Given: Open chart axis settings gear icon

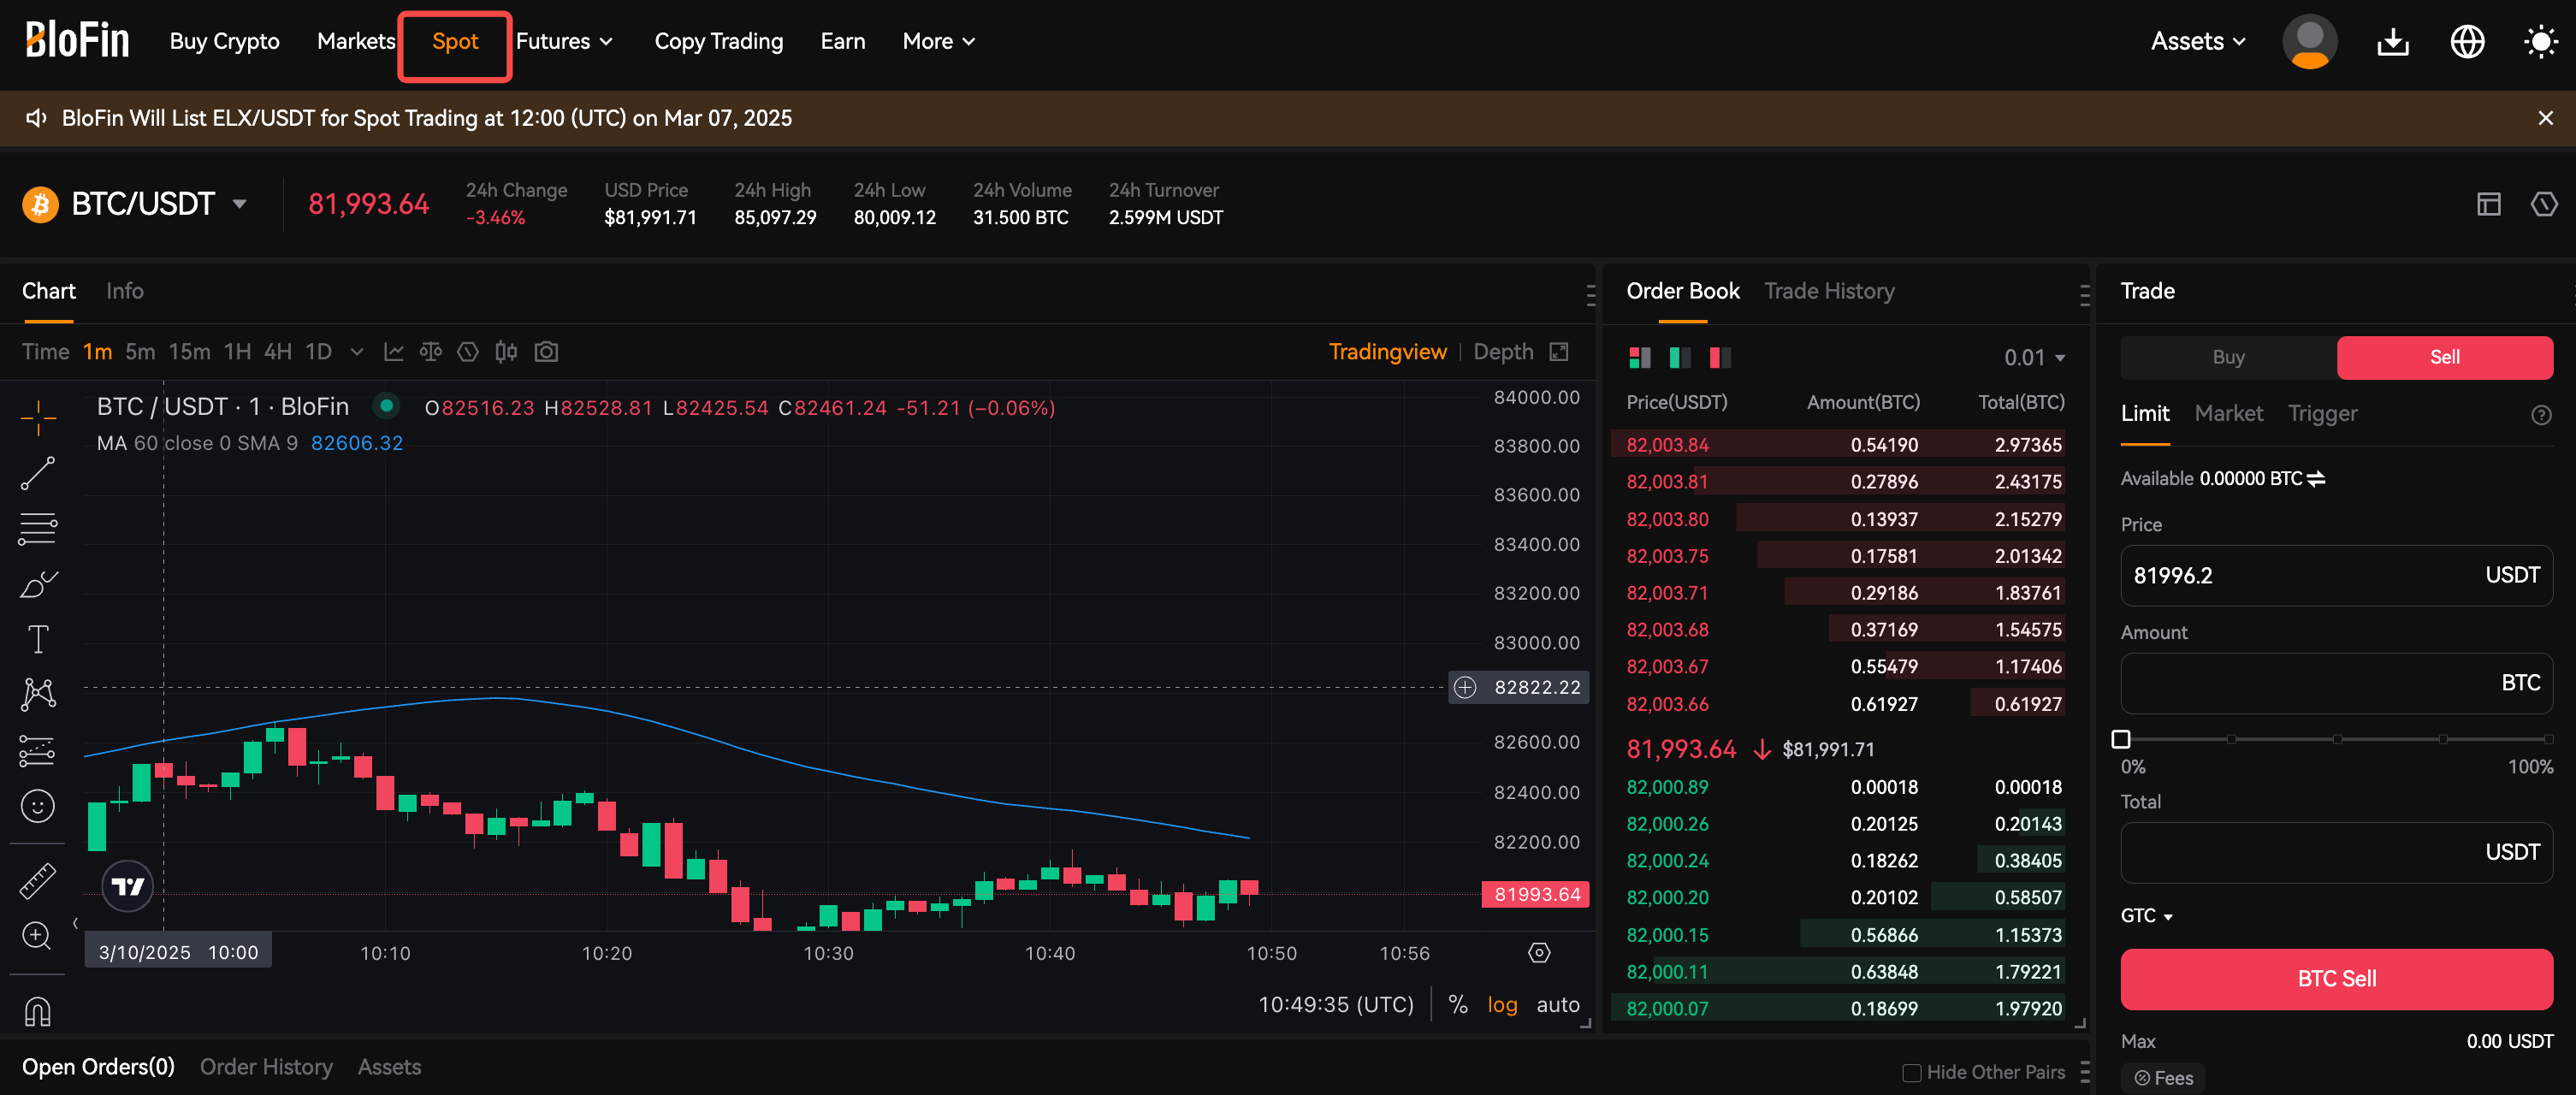Looking at the screenshot, I should [1540, 953].
